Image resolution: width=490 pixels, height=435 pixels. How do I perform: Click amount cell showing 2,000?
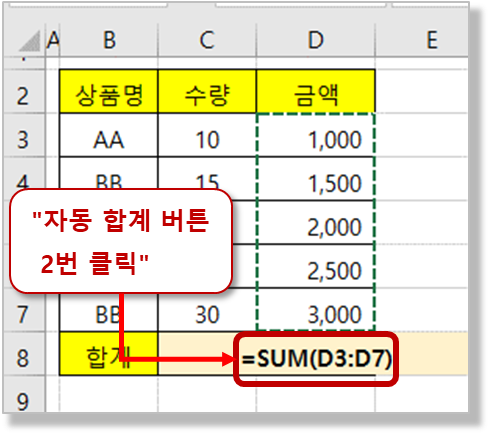pos(316,223)
